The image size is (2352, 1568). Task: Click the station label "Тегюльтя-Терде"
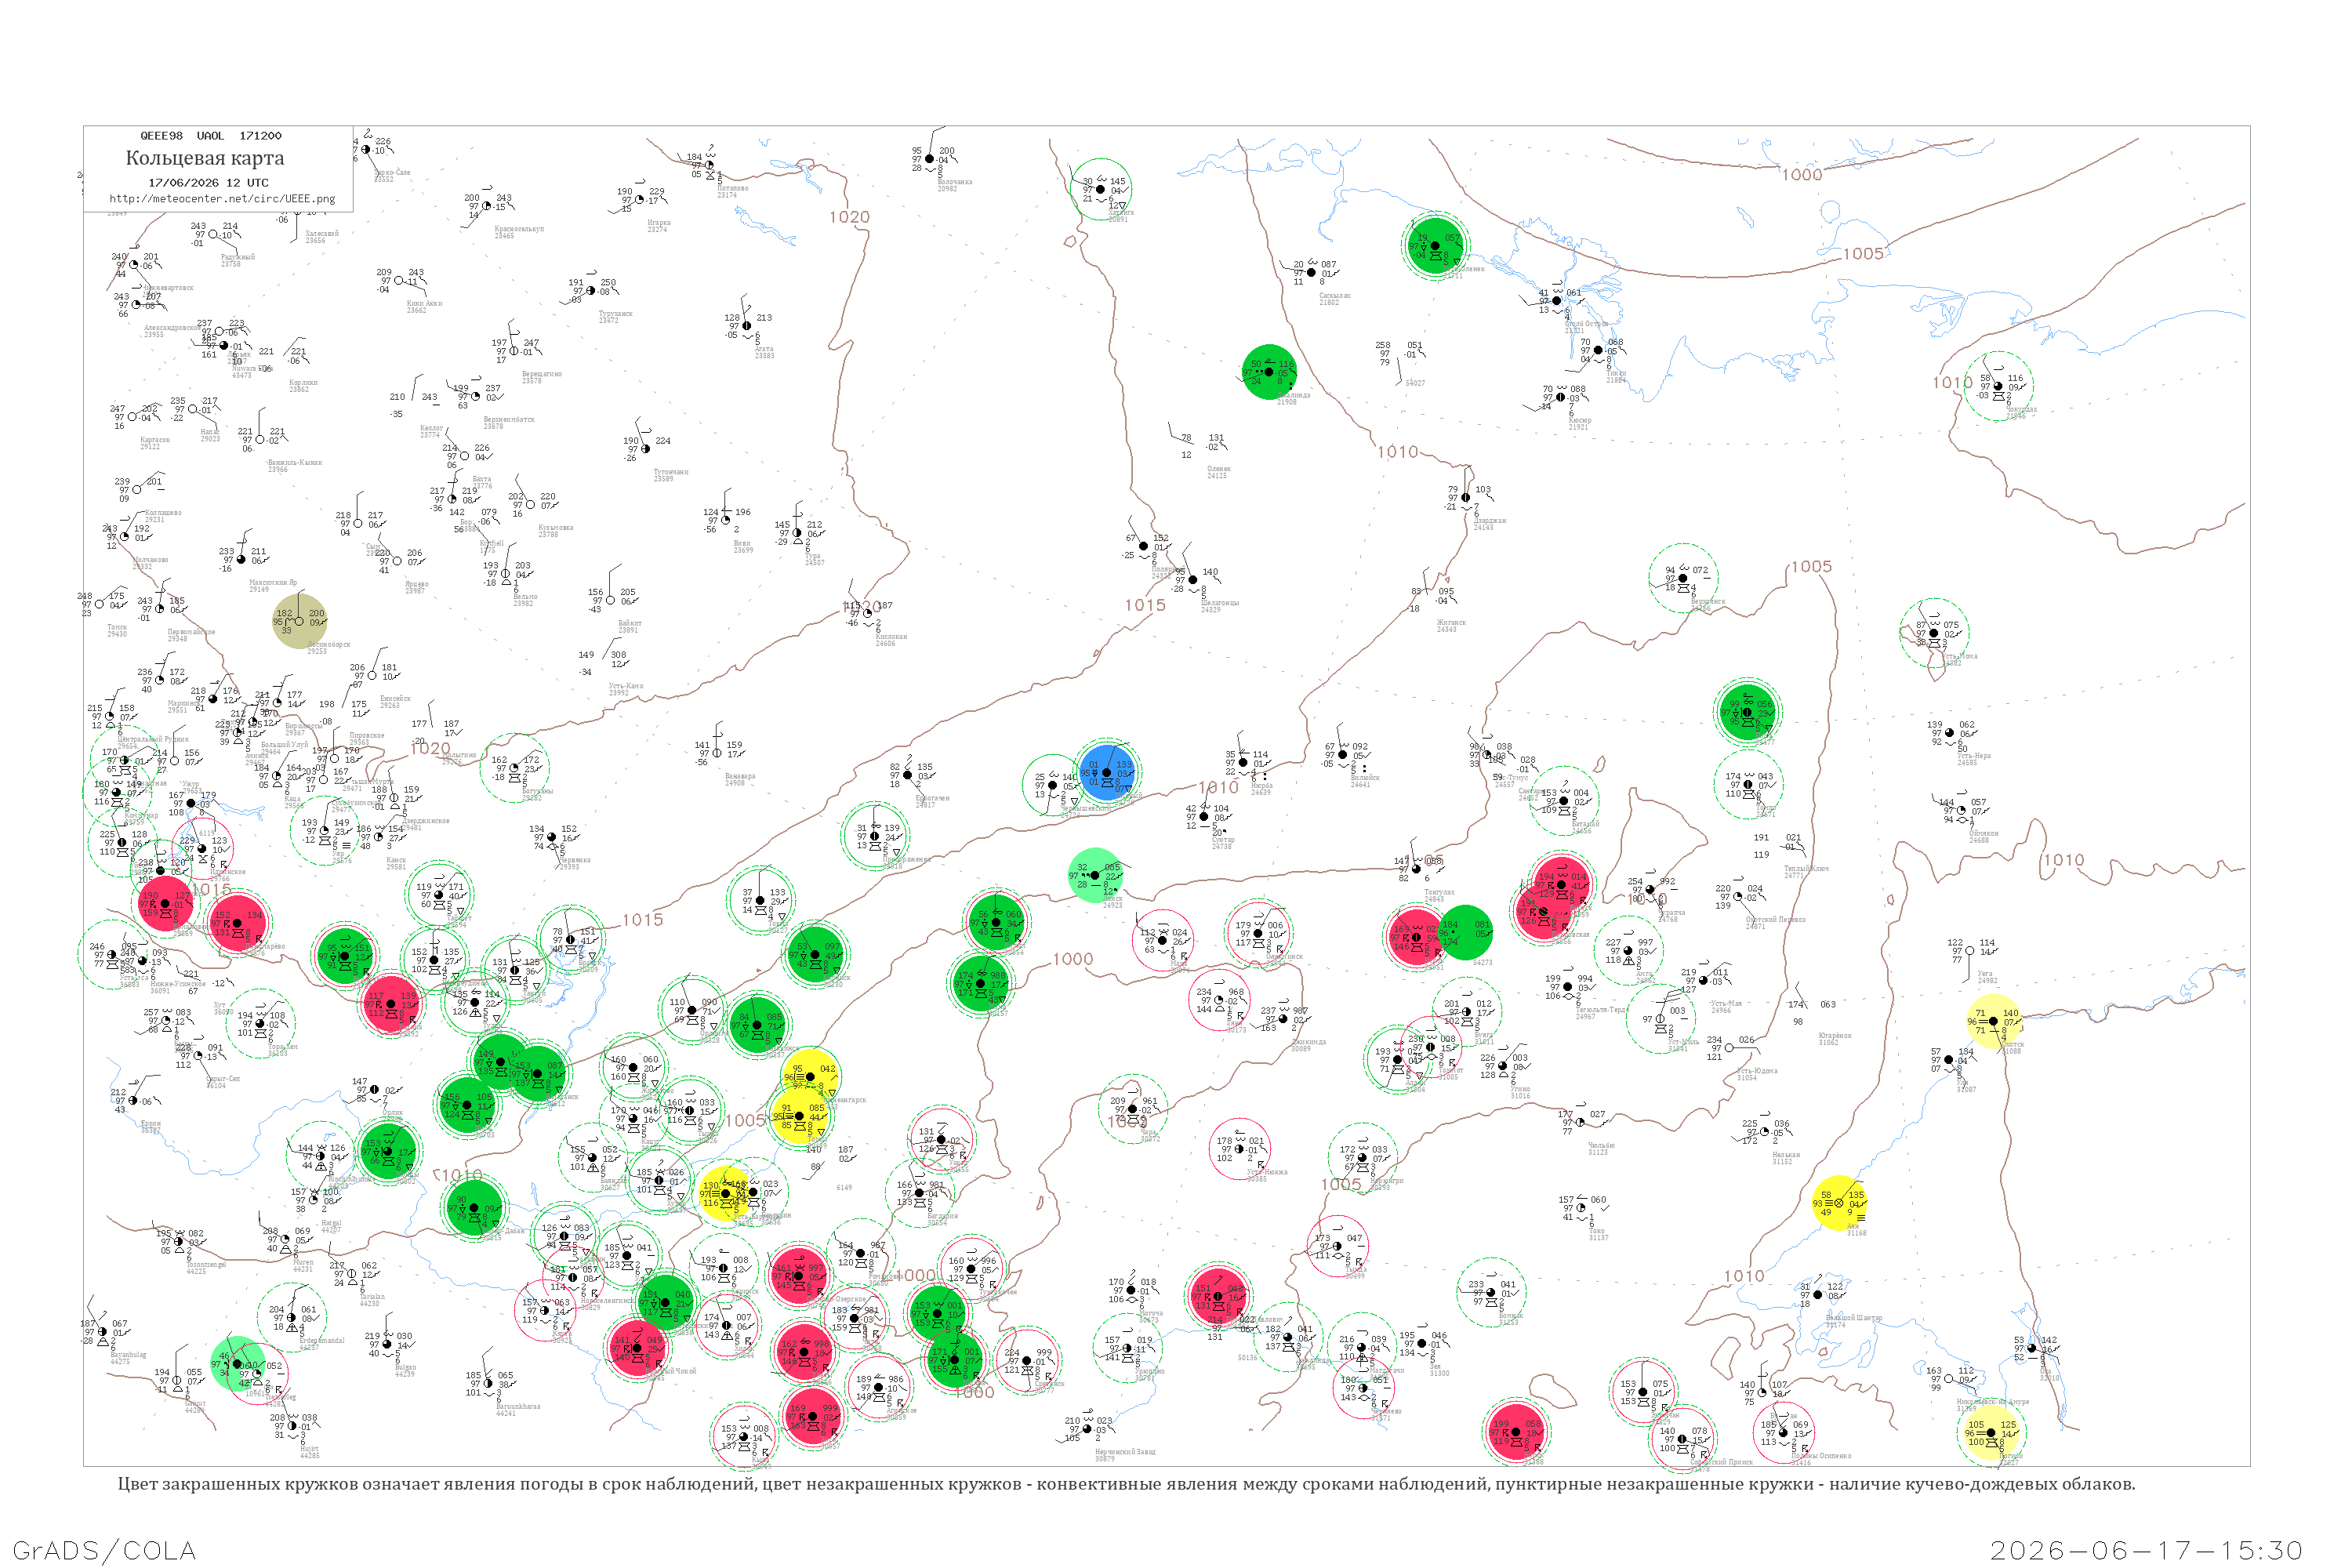point(1603,1010)
